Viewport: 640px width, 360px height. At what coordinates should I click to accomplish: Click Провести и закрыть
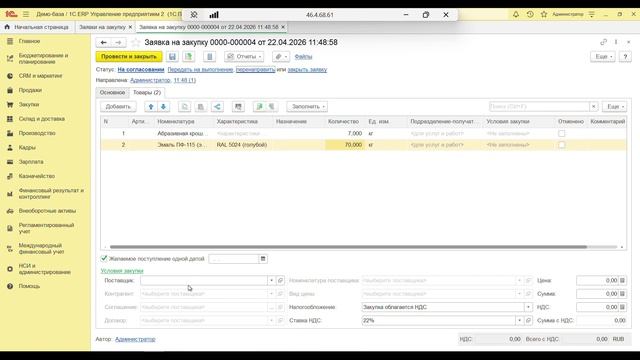point(129,56)
